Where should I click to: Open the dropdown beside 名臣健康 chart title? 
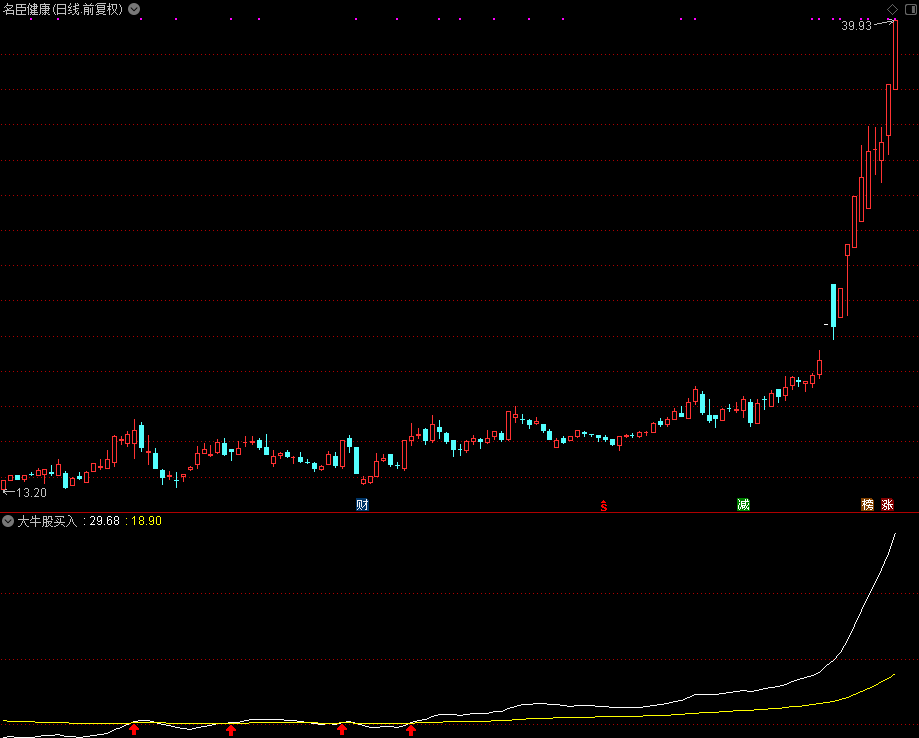tap(134, 9)
